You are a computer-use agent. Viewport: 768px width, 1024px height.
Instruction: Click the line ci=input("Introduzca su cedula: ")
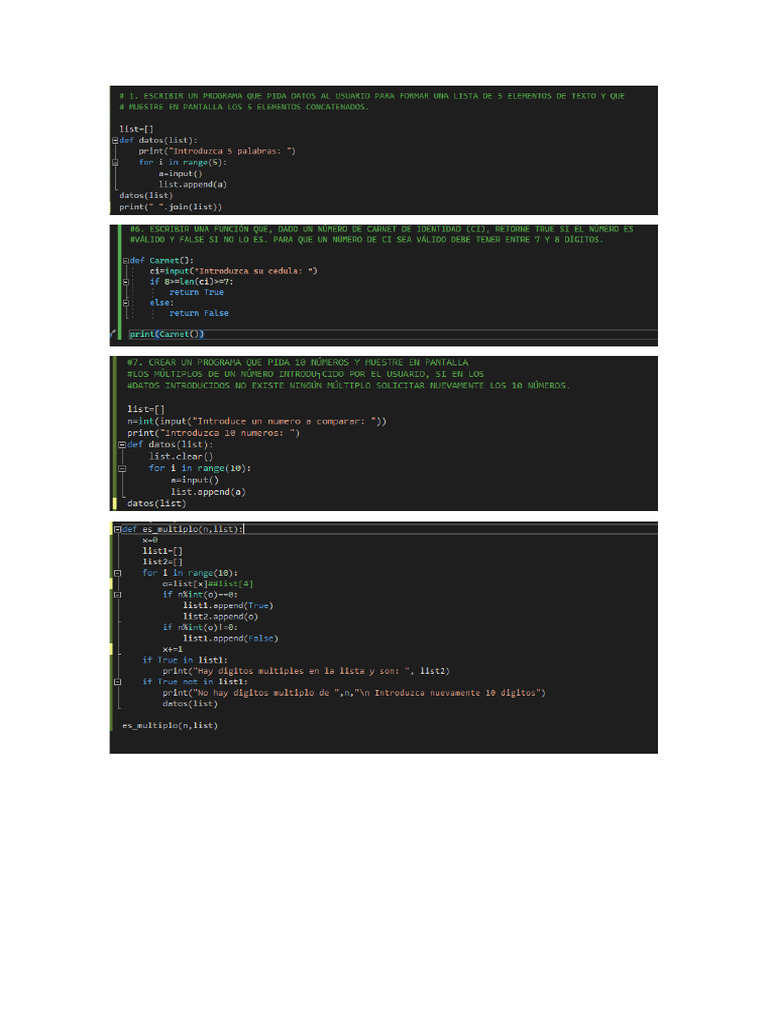coord(233,271)
